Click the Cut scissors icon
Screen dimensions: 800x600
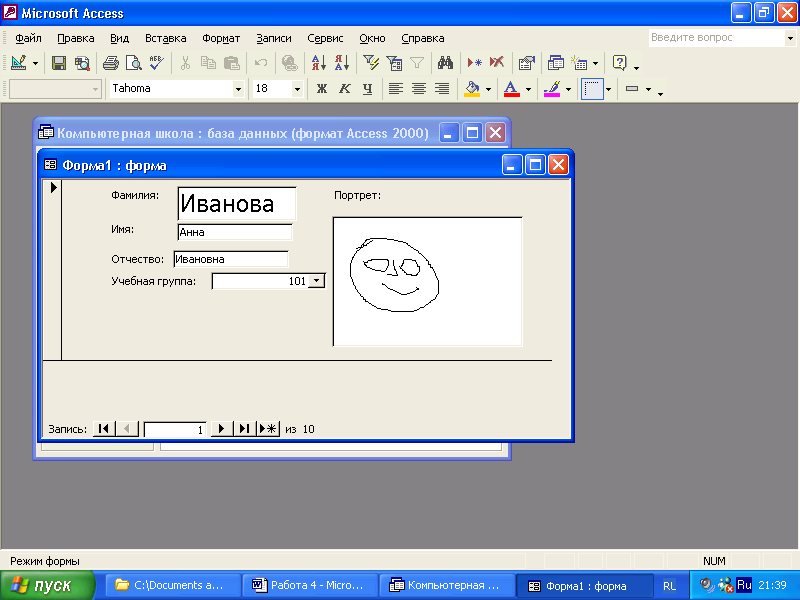coord(185,63)
